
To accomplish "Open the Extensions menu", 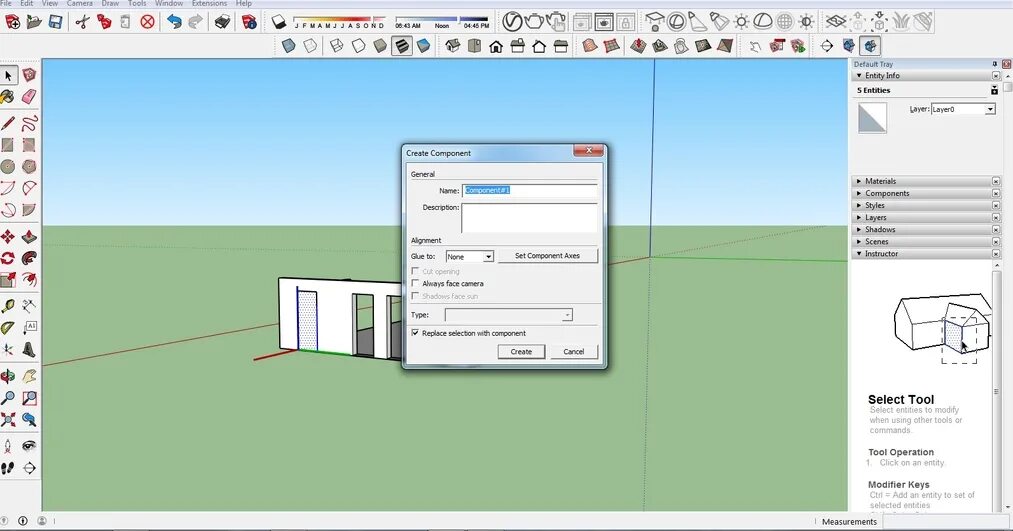I will [209, 3].
